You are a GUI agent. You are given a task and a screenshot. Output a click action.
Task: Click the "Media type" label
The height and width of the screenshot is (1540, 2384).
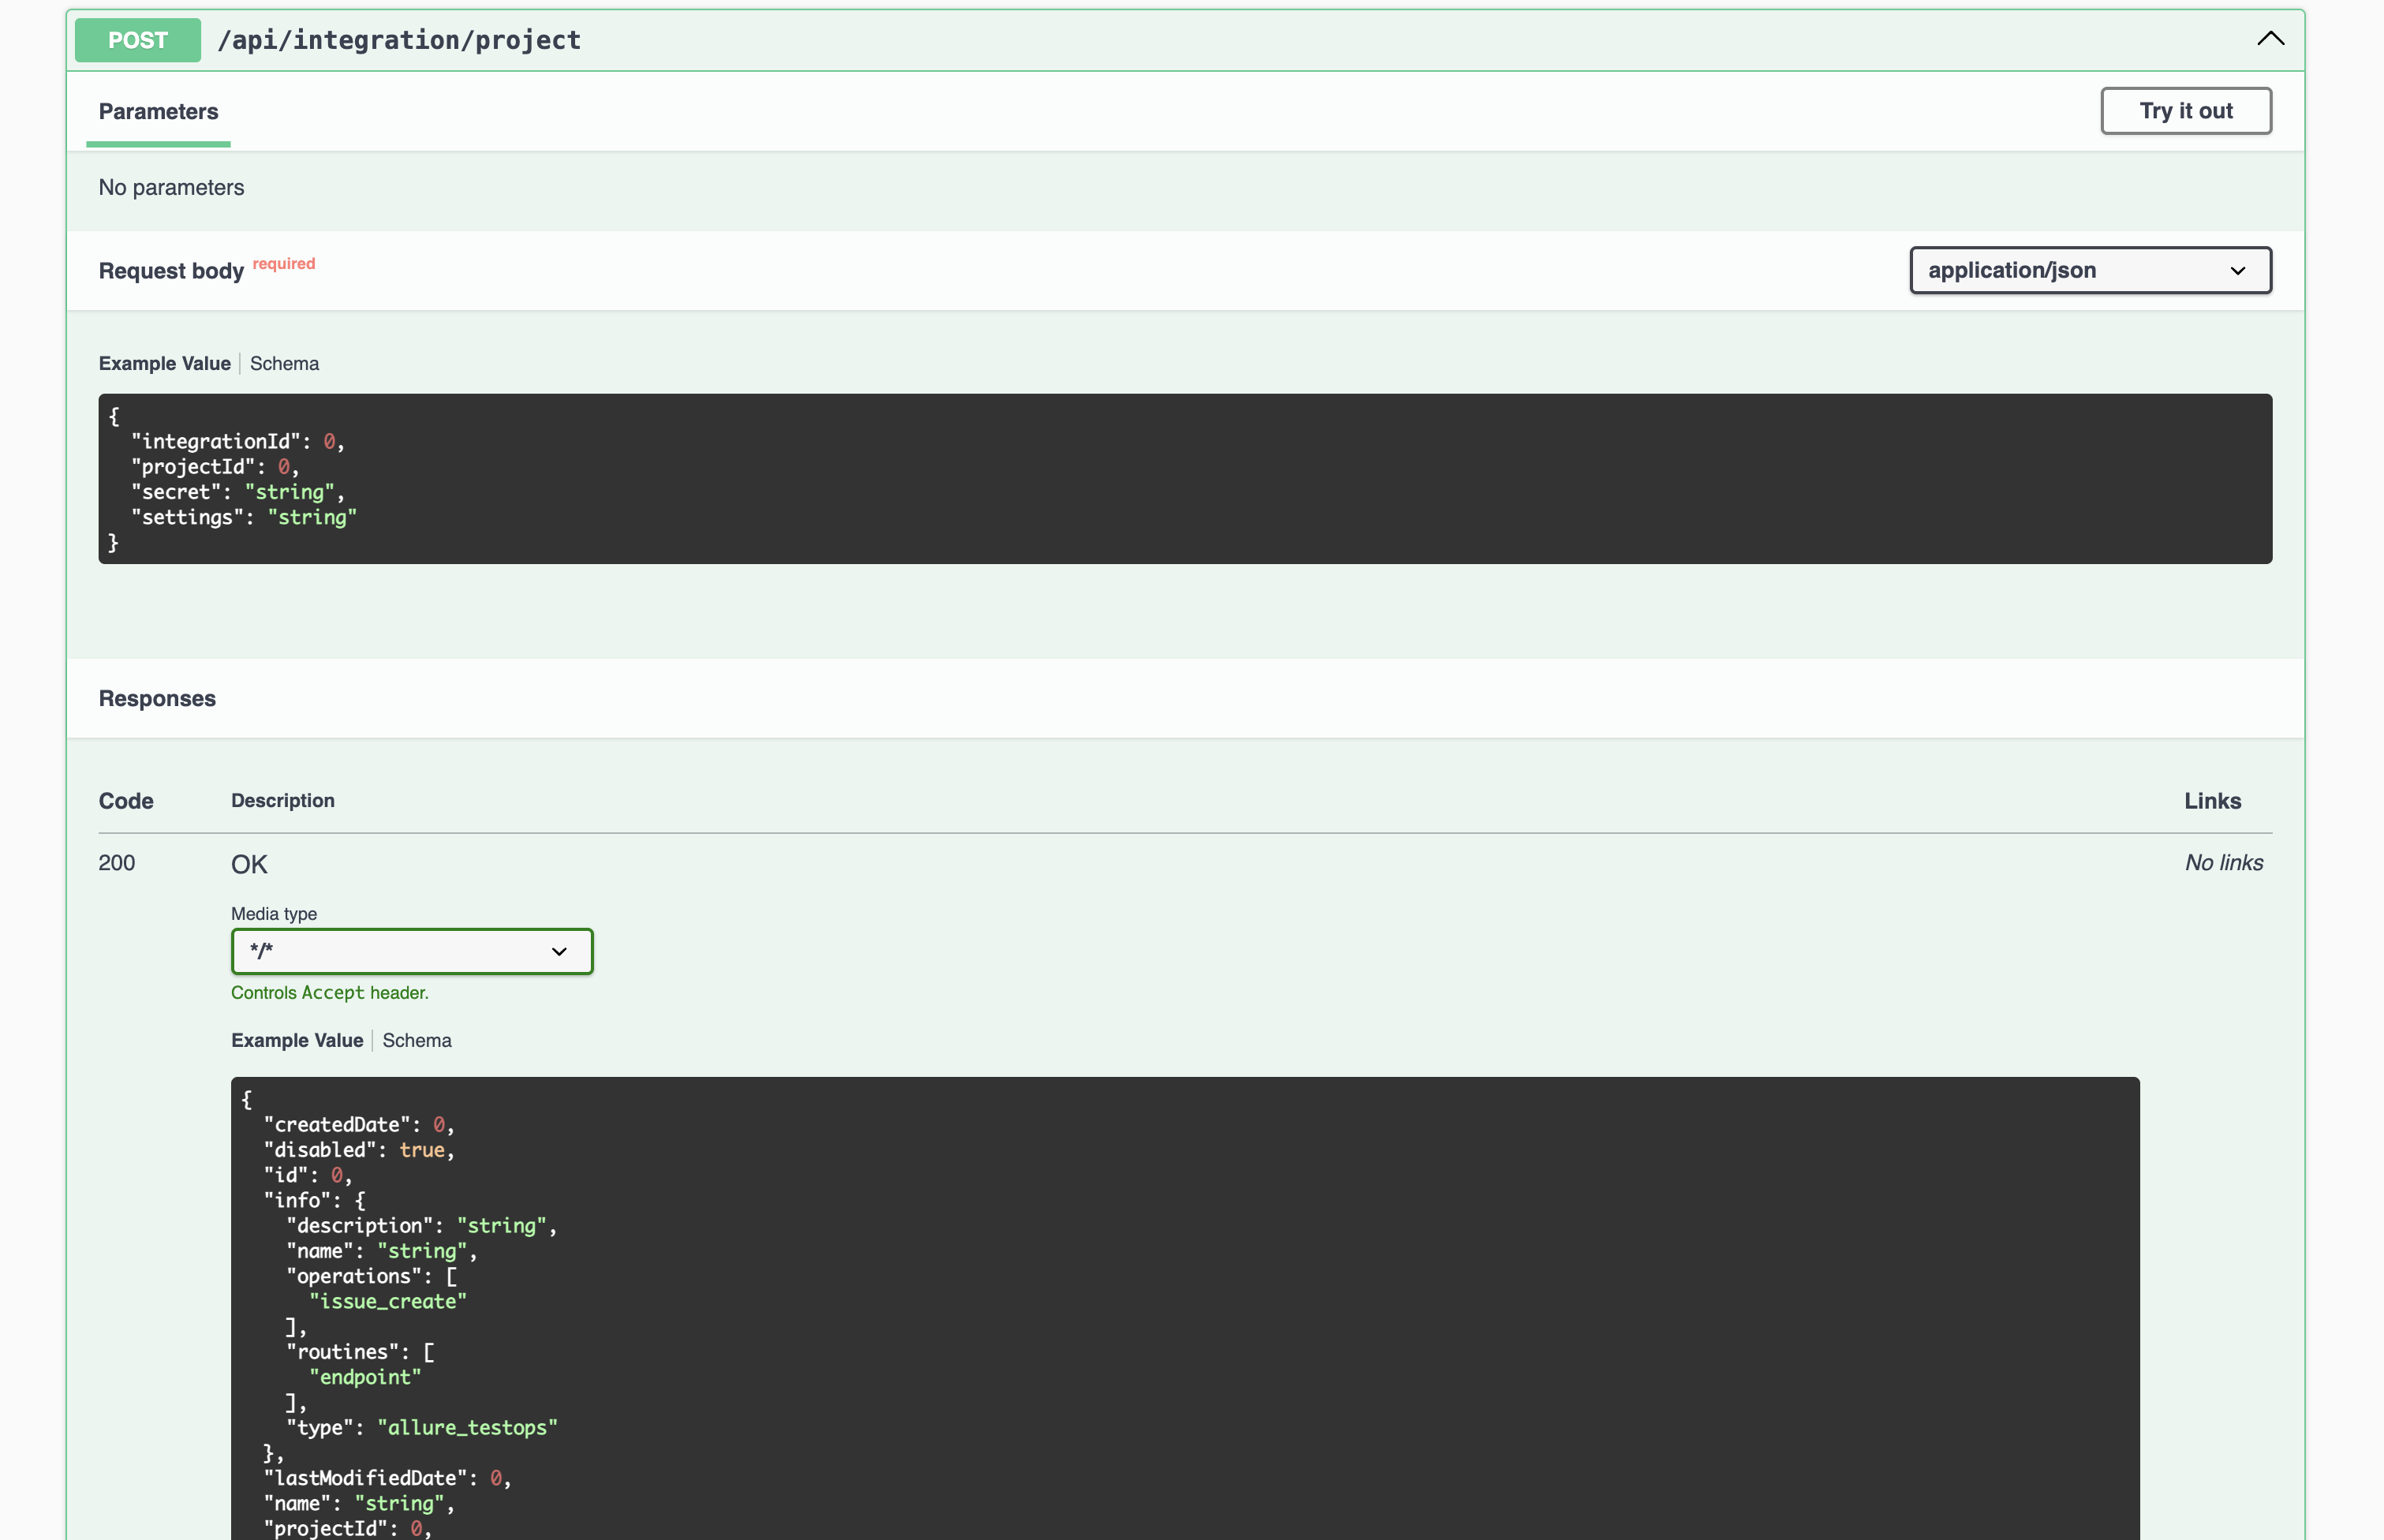274,914
